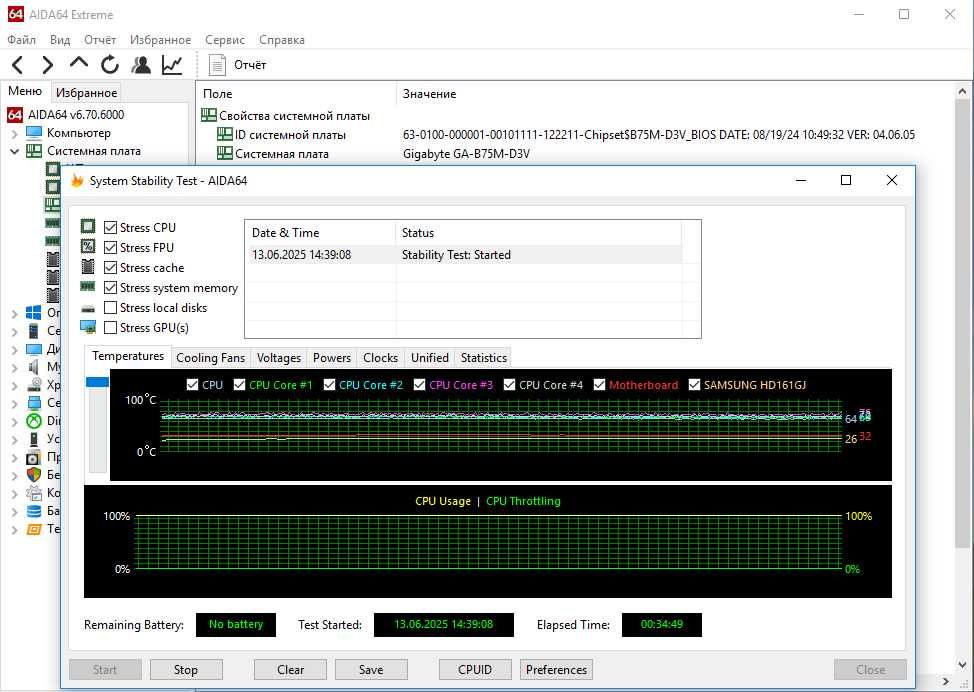Viewport: 974px width, 692px height.
Task: Open the Файл menu
Action: pos(22,40)
